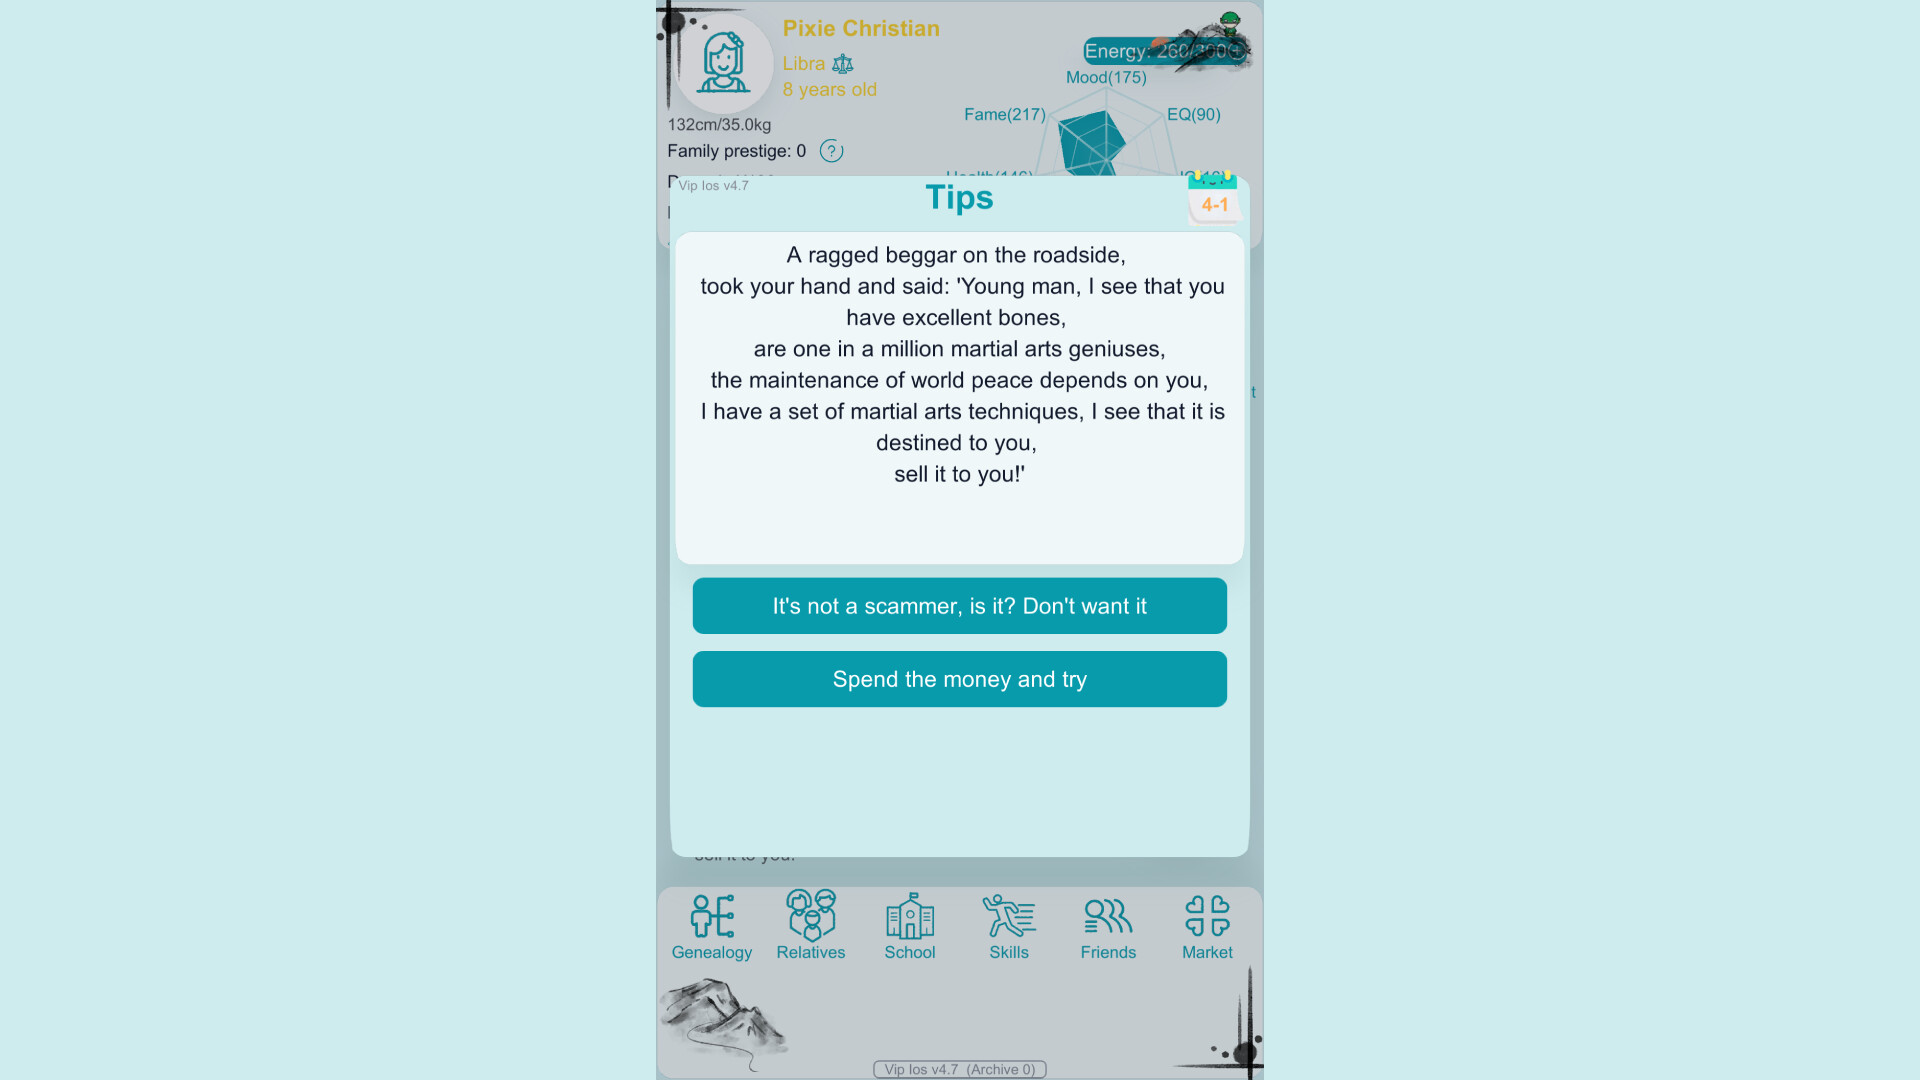The width and height of the screenshot is (1920, 1080).
Task: Tap the family prestige help icon
Action: [x=829, y=150]
